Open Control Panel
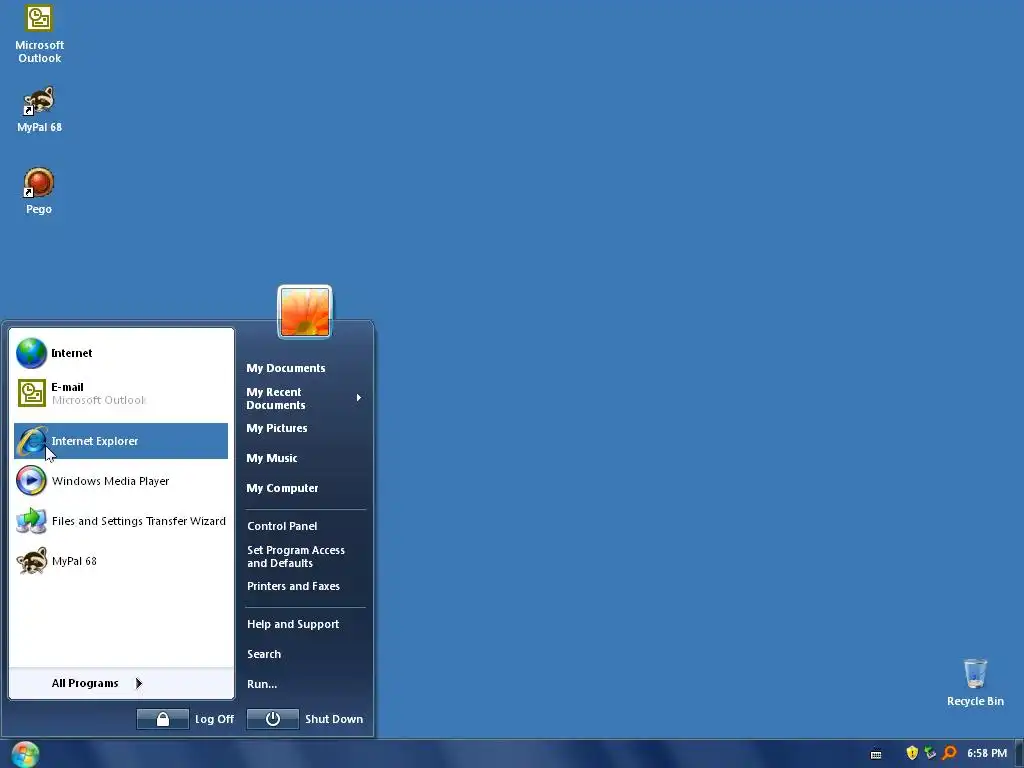Image resolution: width=1024 pixels, height=768 pixels. [x=282, y=526]
